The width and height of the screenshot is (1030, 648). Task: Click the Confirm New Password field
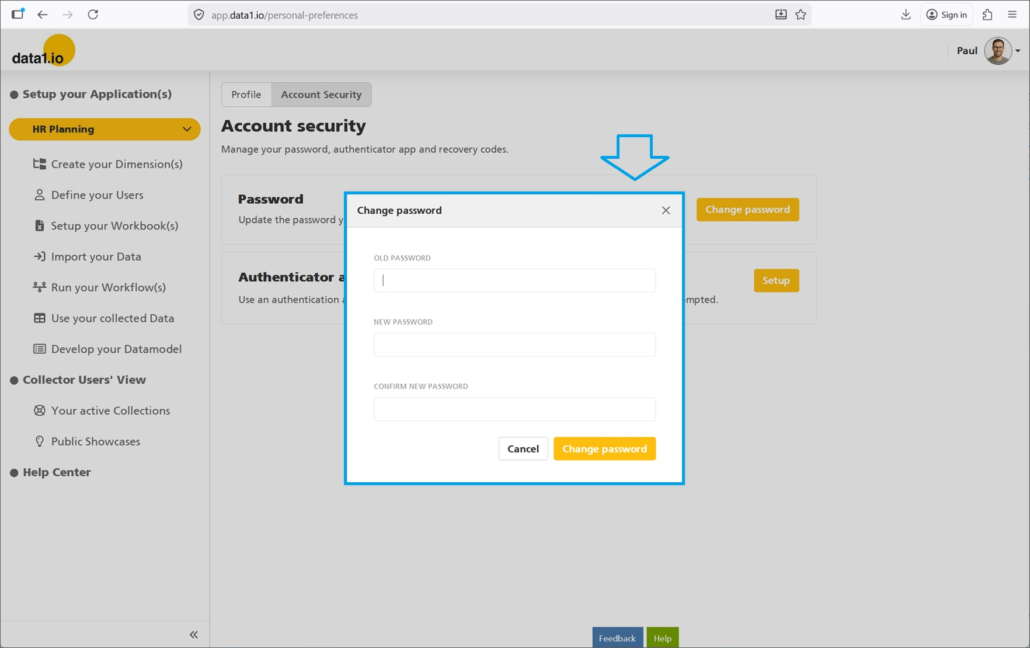pyautogui.click(x=514, y=409)
